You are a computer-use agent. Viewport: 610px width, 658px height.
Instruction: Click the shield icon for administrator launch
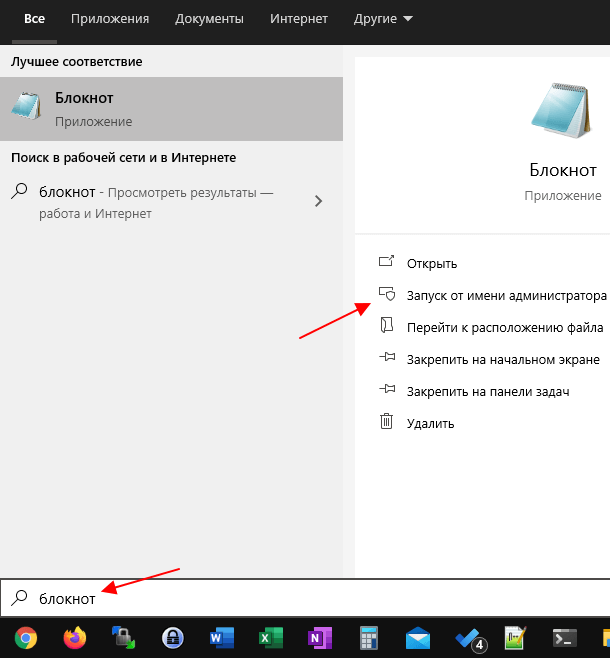coord(387,294)
